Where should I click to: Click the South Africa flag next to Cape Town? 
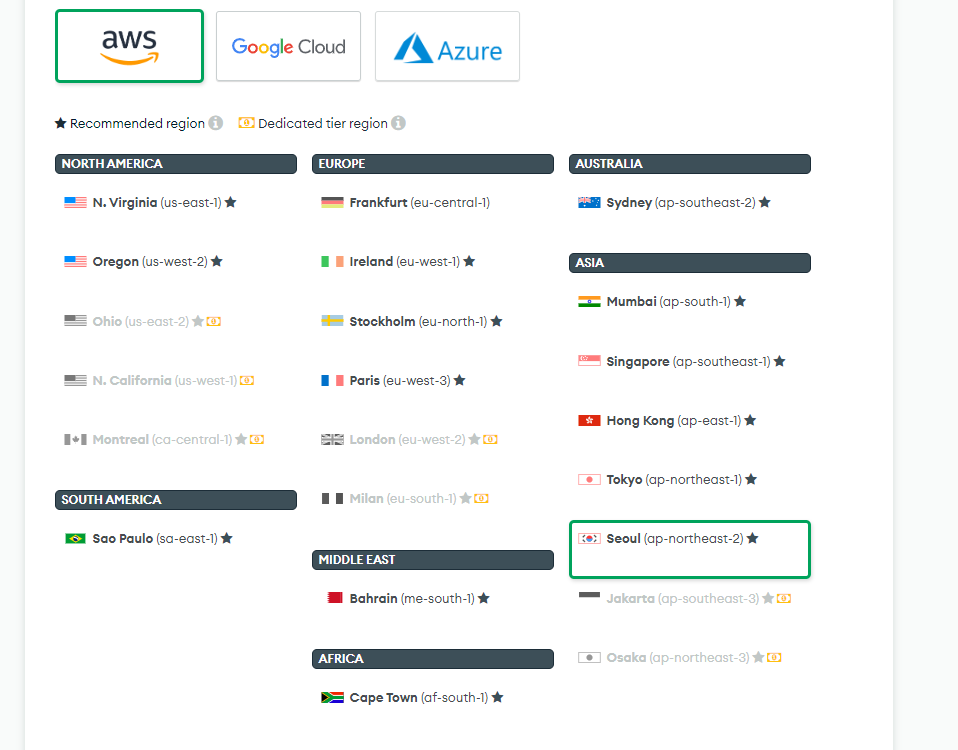click(332, 697)
